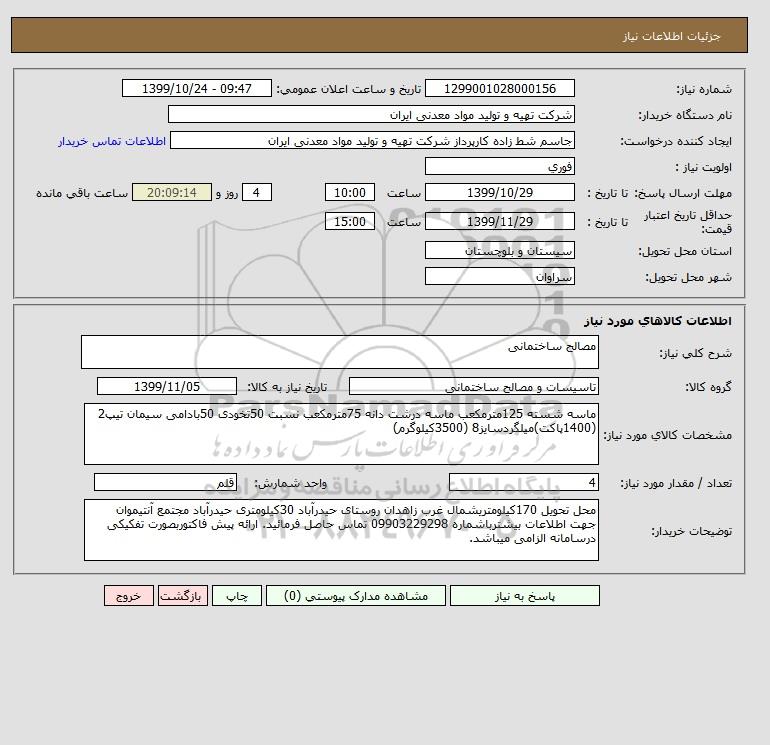The image size is (770, 745).
Task: Click label ساعت باقی مانده
Action: 82,193
